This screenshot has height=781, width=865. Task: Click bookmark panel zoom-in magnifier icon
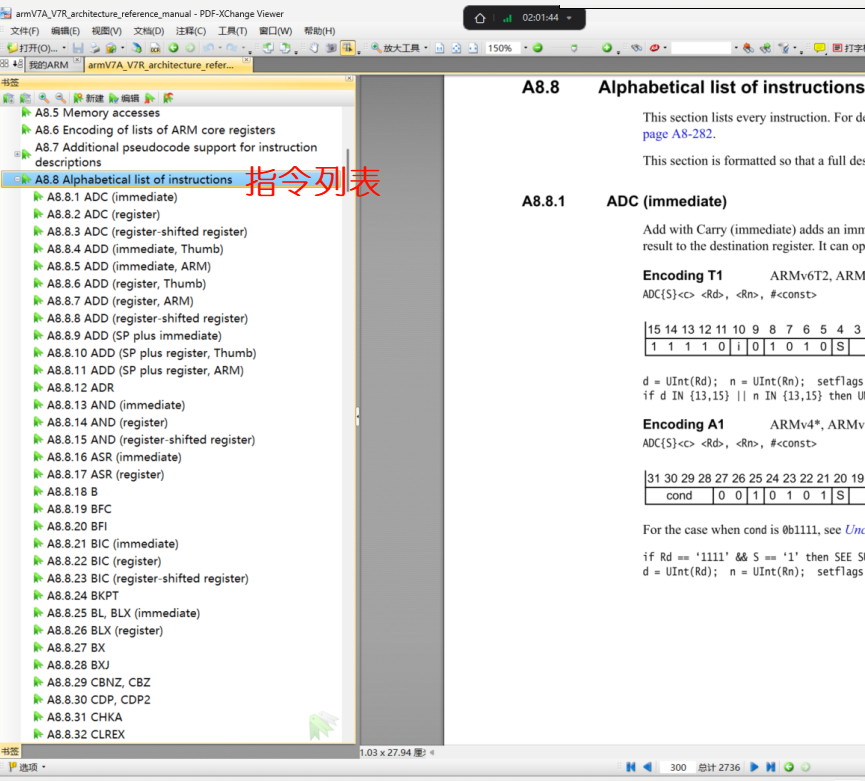[x=43, y=98]
